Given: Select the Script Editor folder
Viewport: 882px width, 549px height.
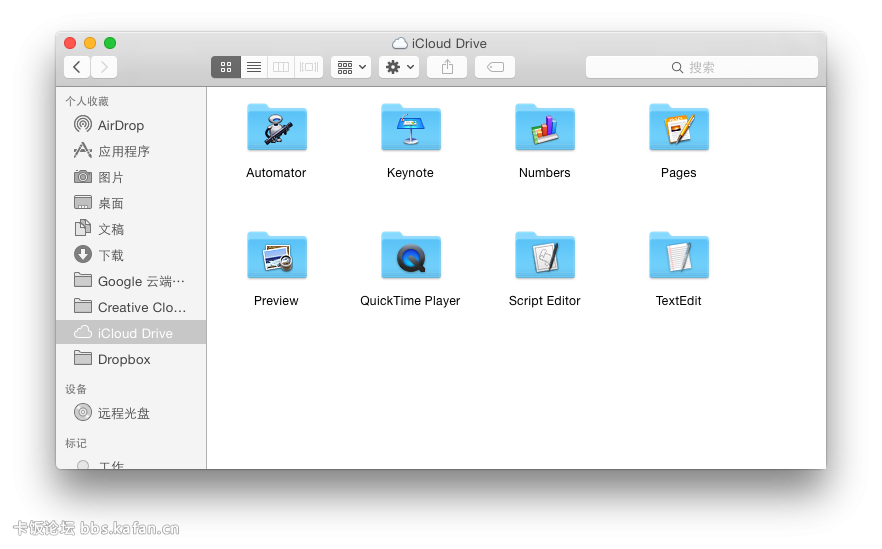Looking at the screenshot, I should coord(544,256).
